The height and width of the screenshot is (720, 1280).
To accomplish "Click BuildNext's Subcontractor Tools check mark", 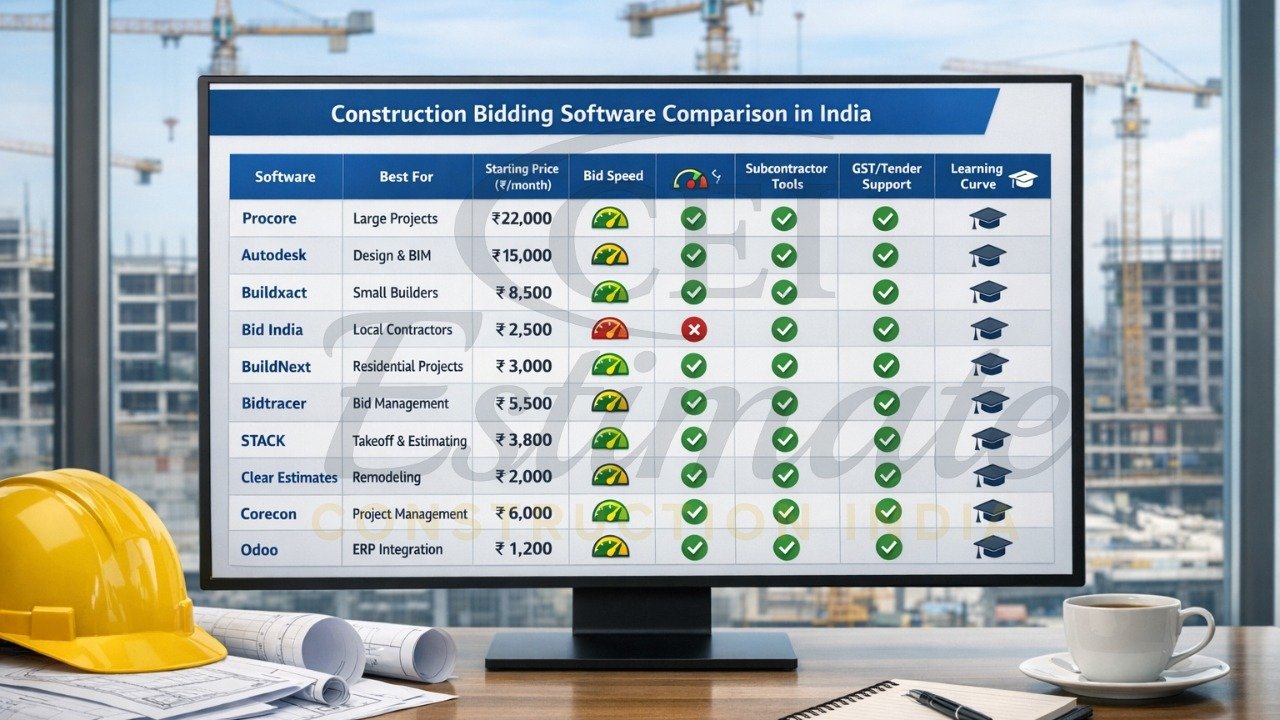I will (785, 365).
